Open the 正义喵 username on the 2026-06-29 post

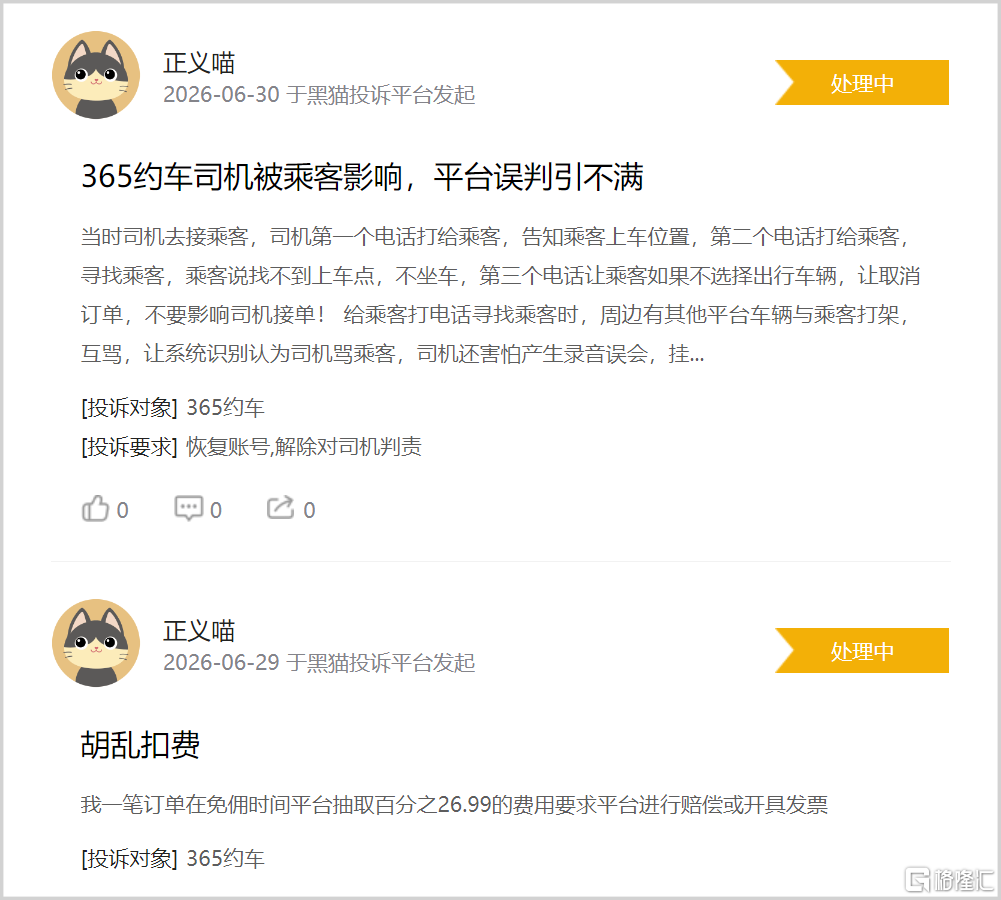tap(199, 631)
